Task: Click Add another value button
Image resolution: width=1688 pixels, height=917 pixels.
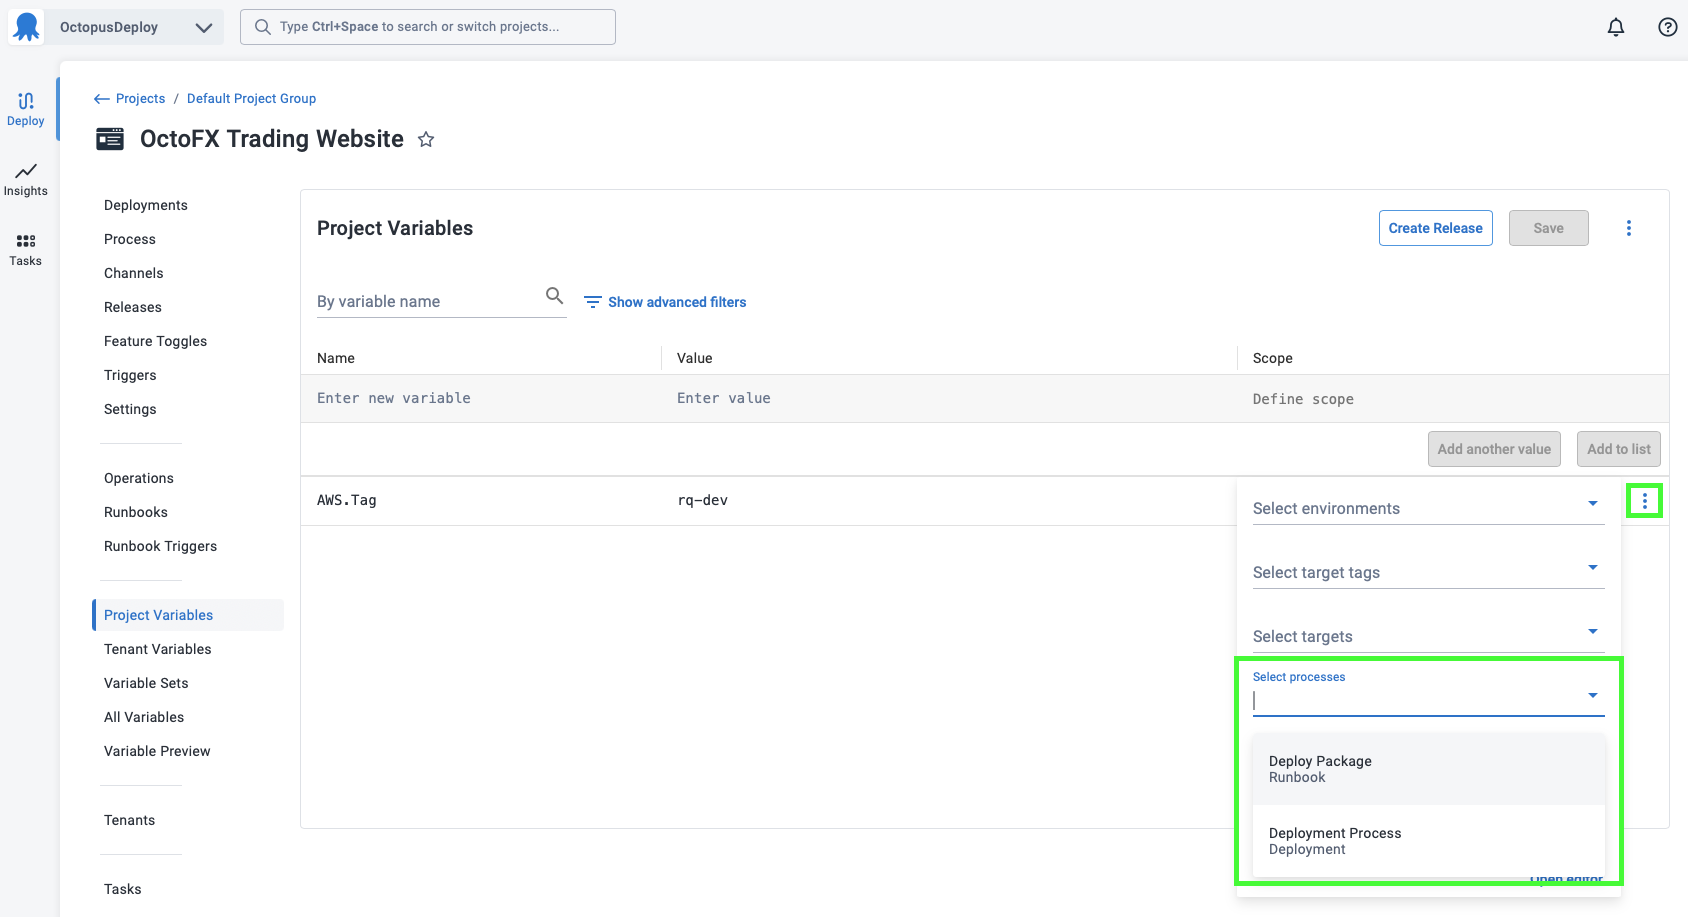Action: 1494,449
